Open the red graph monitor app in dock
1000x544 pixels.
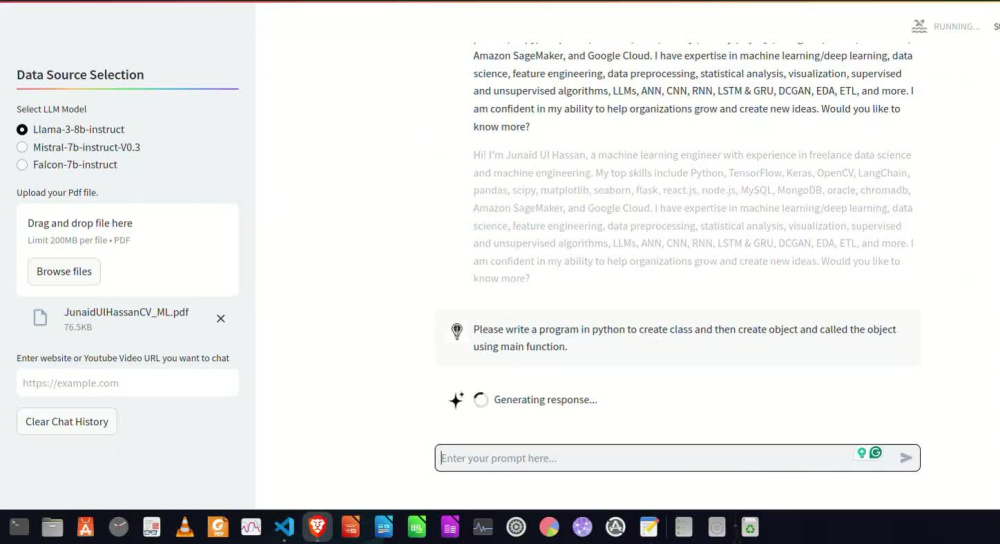tap(251, 527)
